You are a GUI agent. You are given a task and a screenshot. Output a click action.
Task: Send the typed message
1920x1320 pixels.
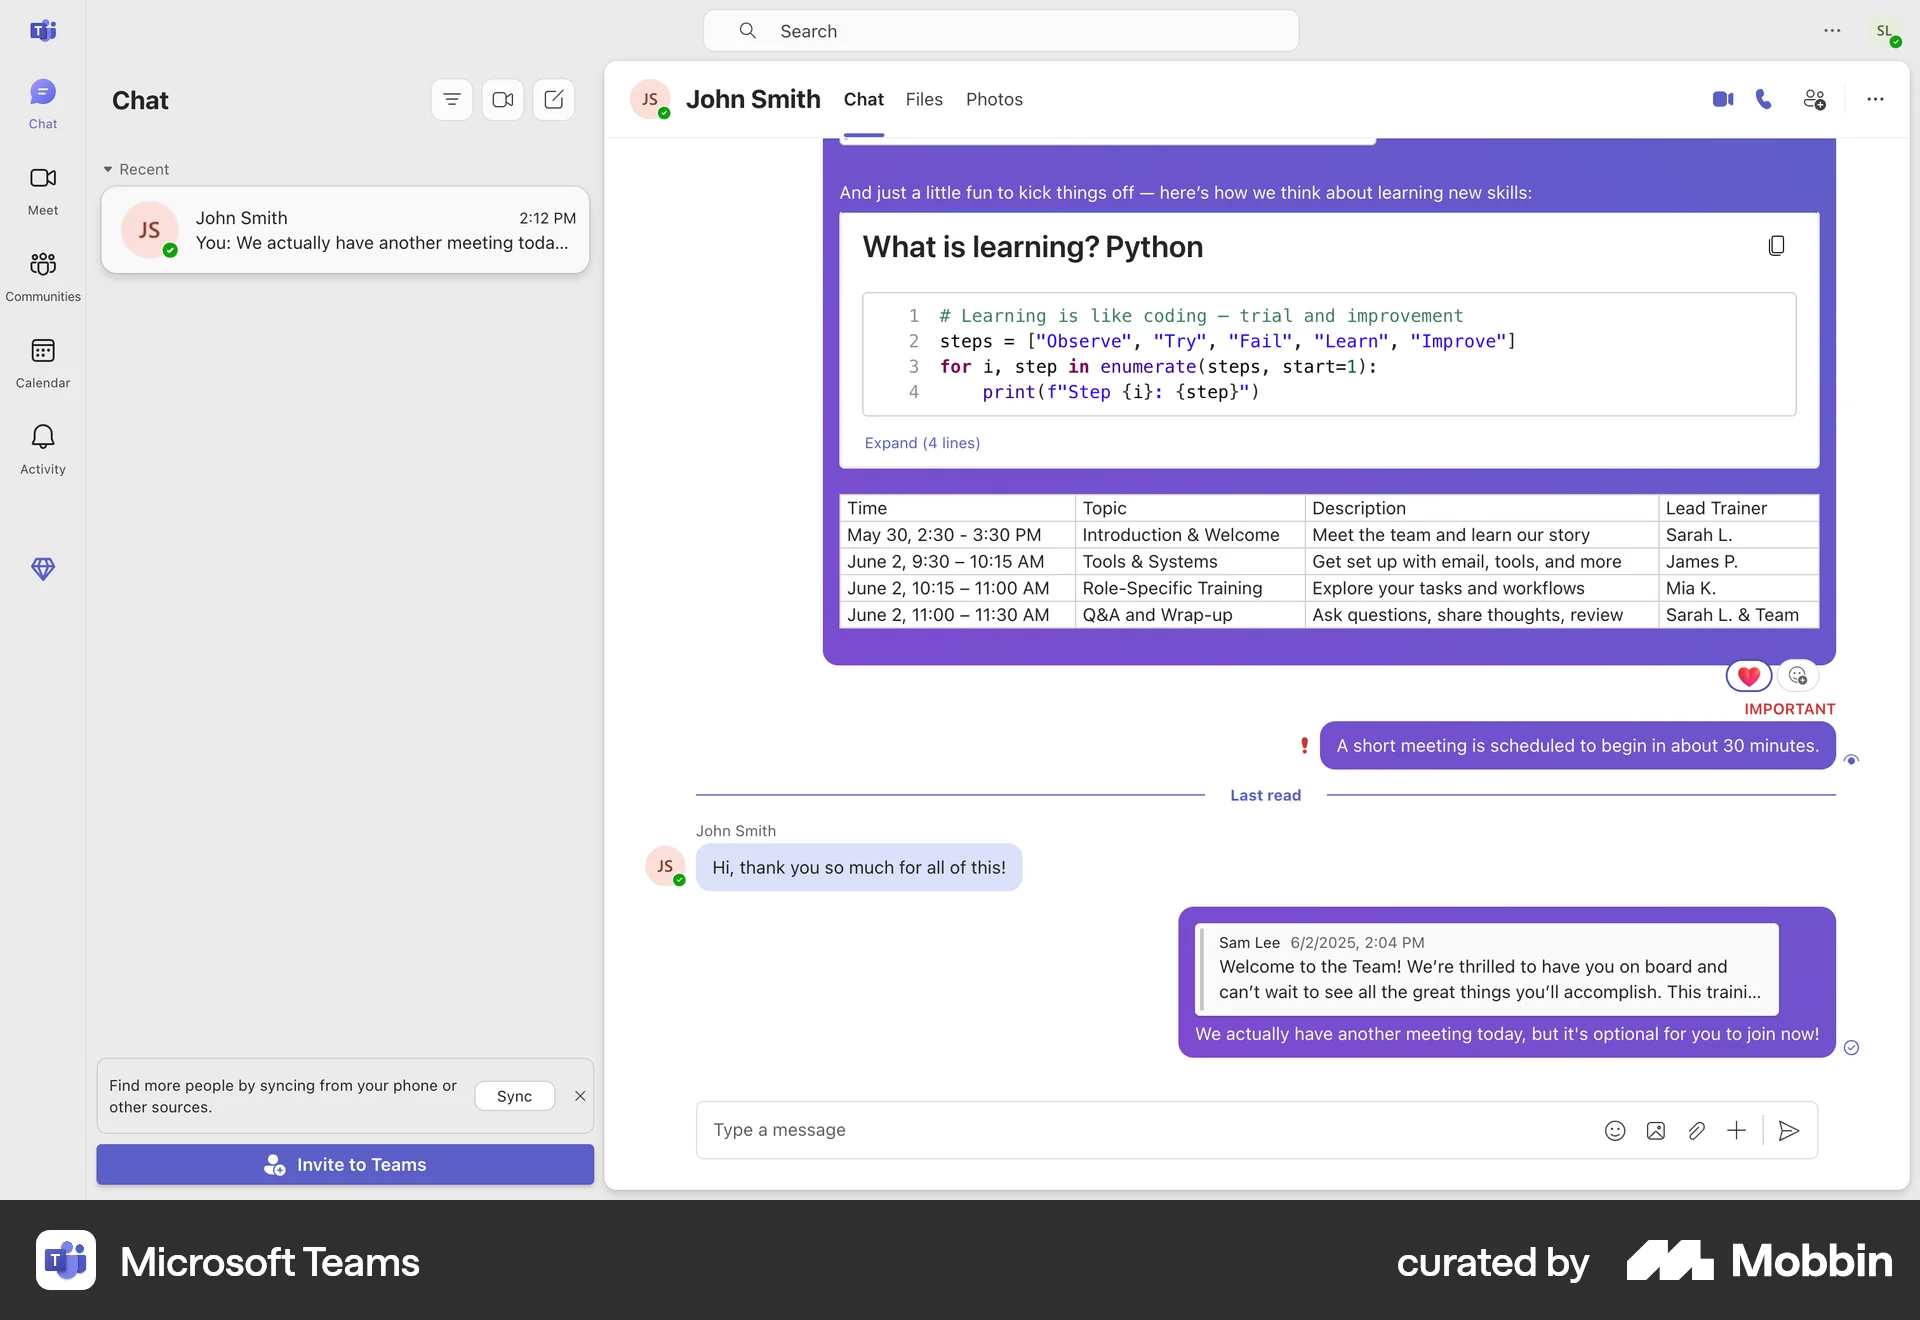tap(1789, 1130)
